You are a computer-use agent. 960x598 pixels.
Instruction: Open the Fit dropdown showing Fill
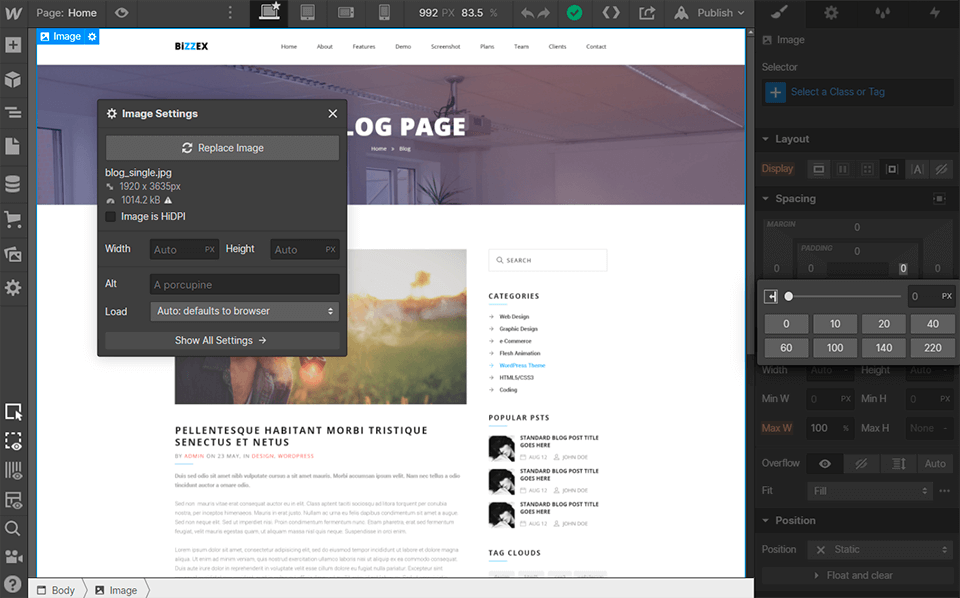(869, 490)
